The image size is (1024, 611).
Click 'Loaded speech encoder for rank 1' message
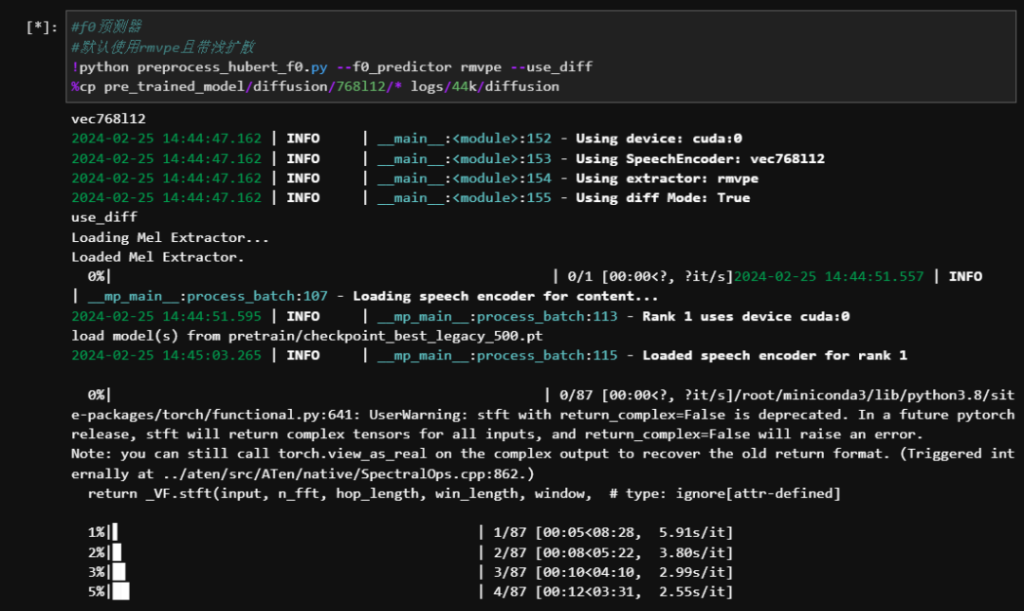pos(774,355)
